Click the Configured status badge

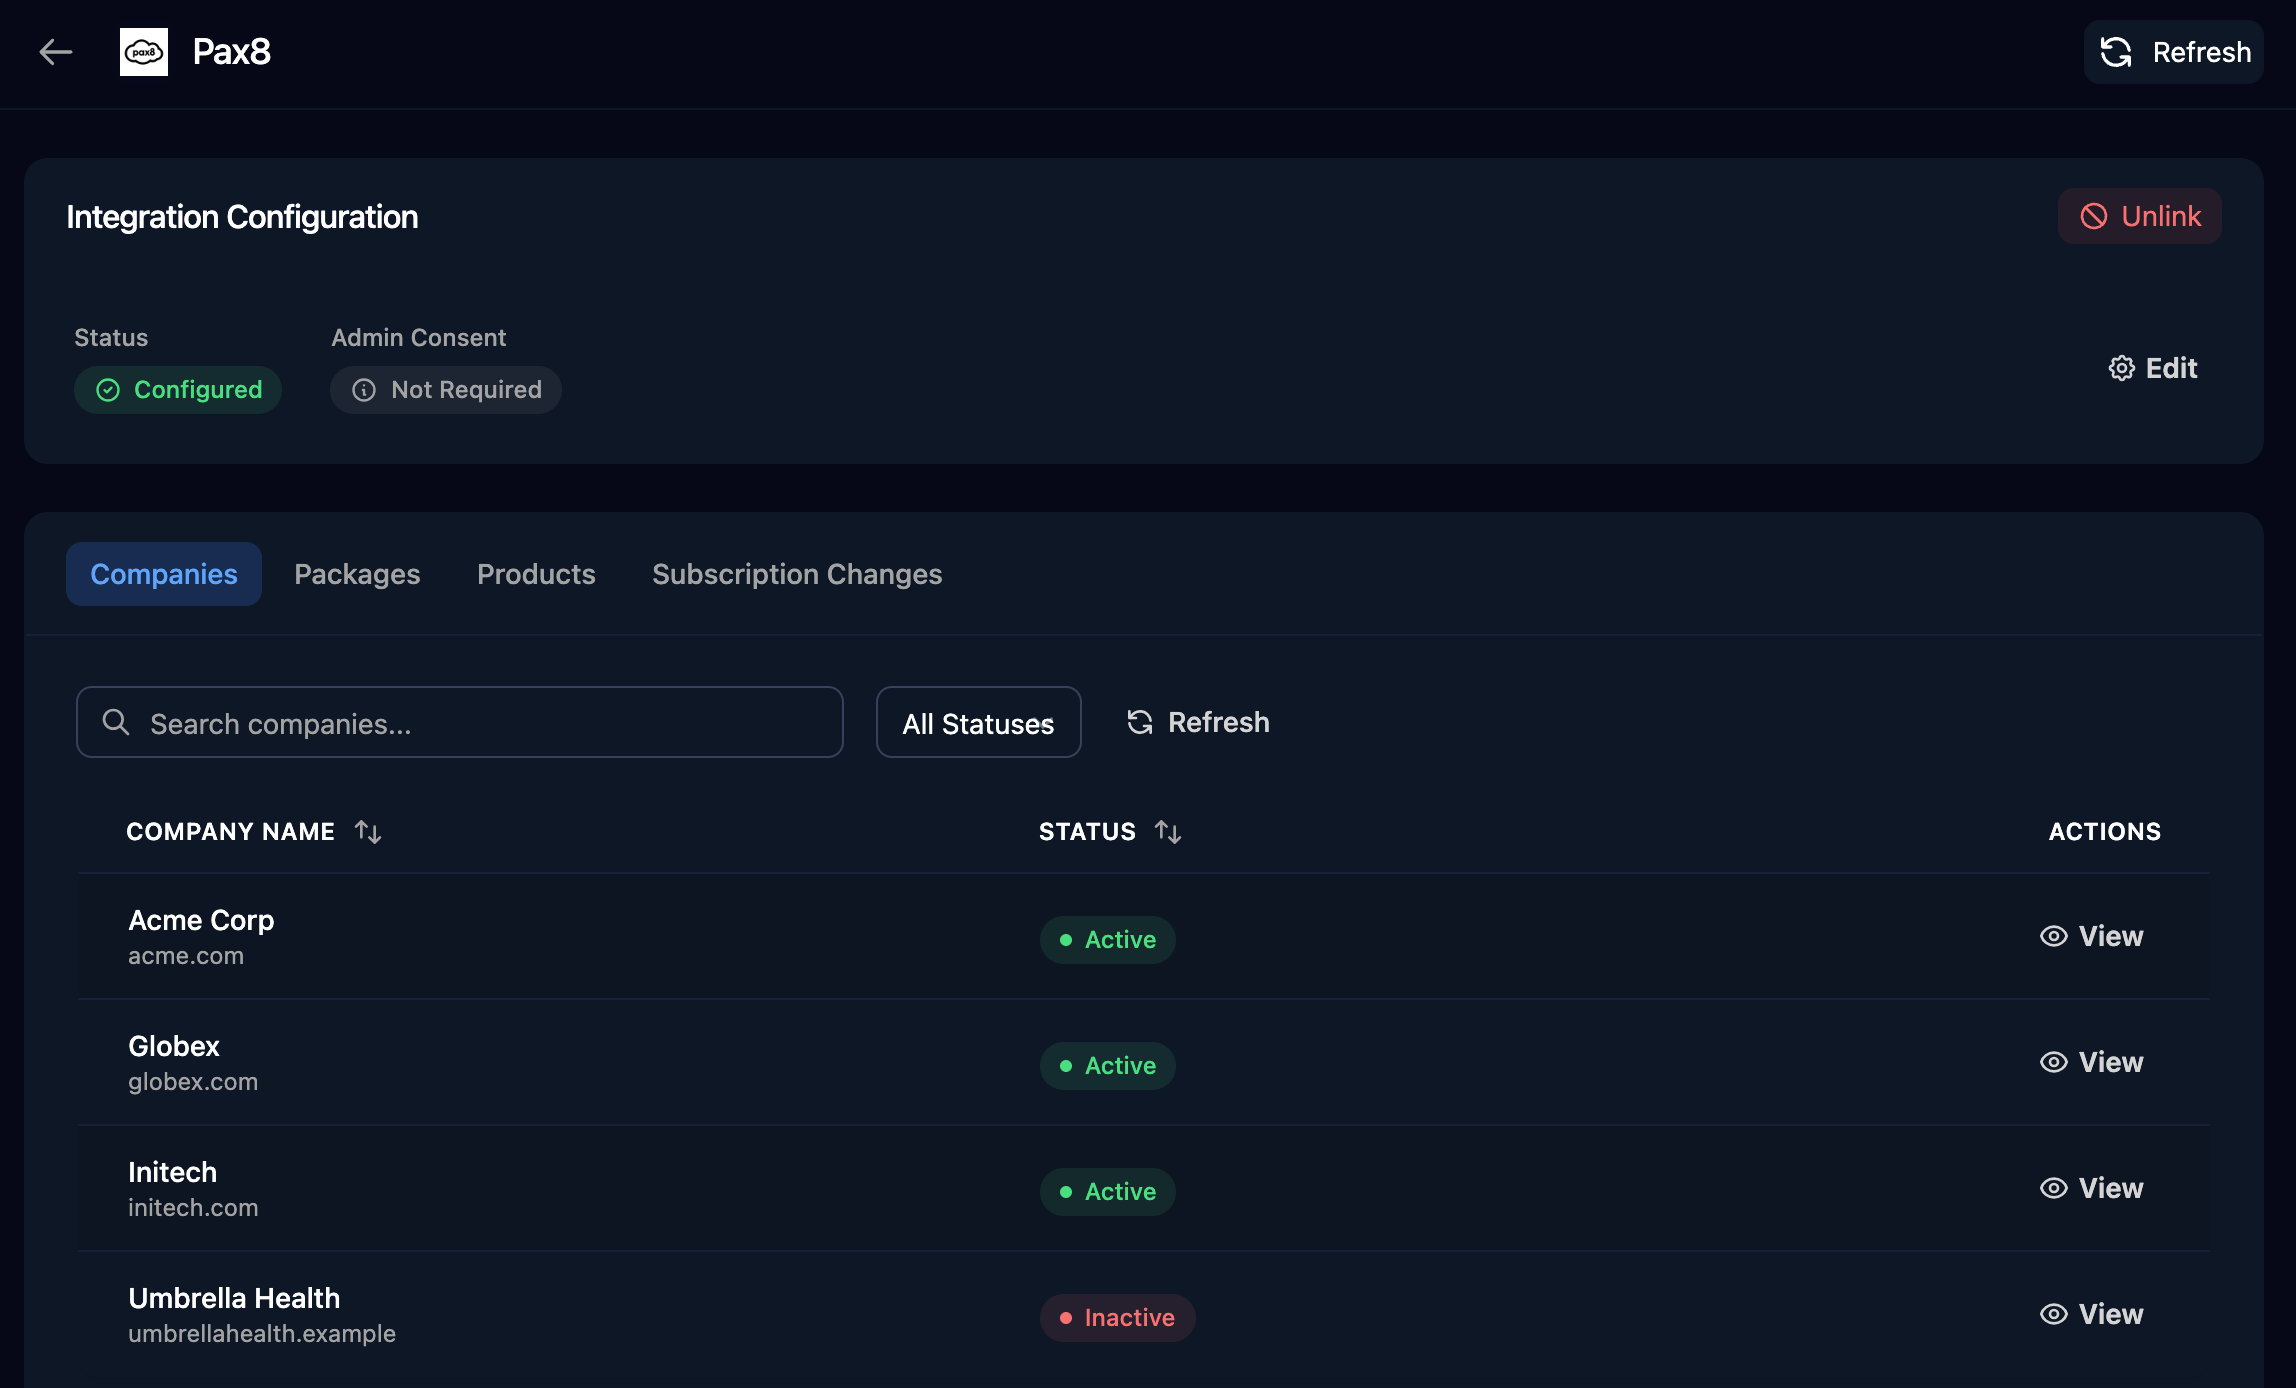pos(178,390)
